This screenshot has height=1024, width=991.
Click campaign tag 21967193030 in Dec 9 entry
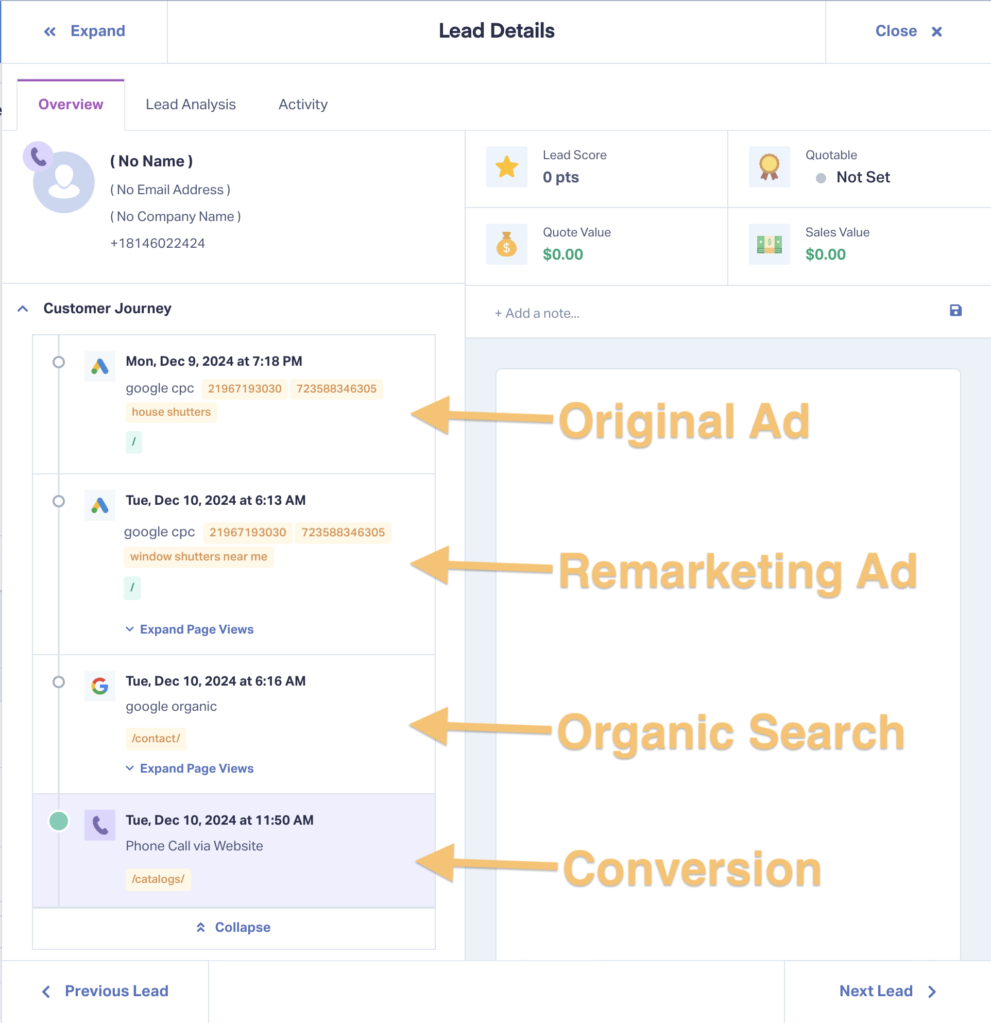tap(244, 389)
